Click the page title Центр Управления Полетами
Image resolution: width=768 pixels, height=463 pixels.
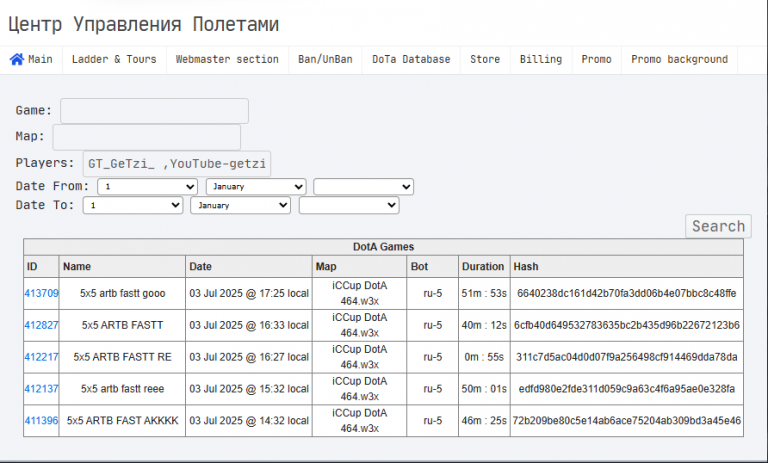(x=144, y=24)
